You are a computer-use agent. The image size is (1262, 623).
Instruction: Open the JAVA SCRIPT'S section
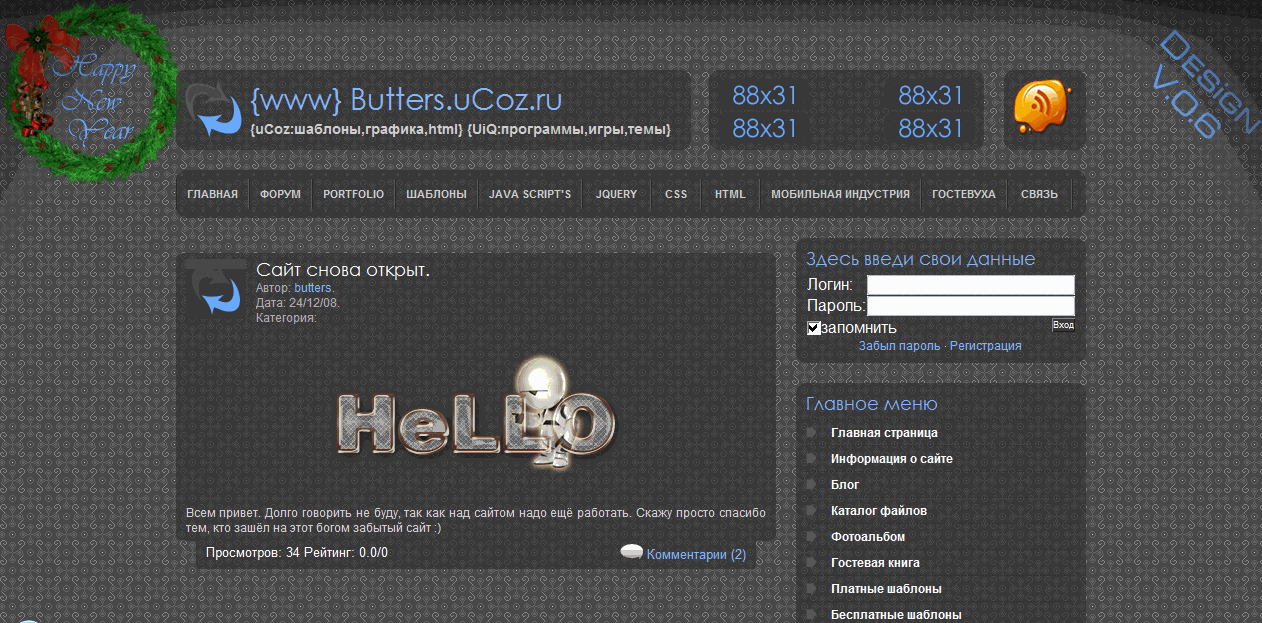click(530, 194)
